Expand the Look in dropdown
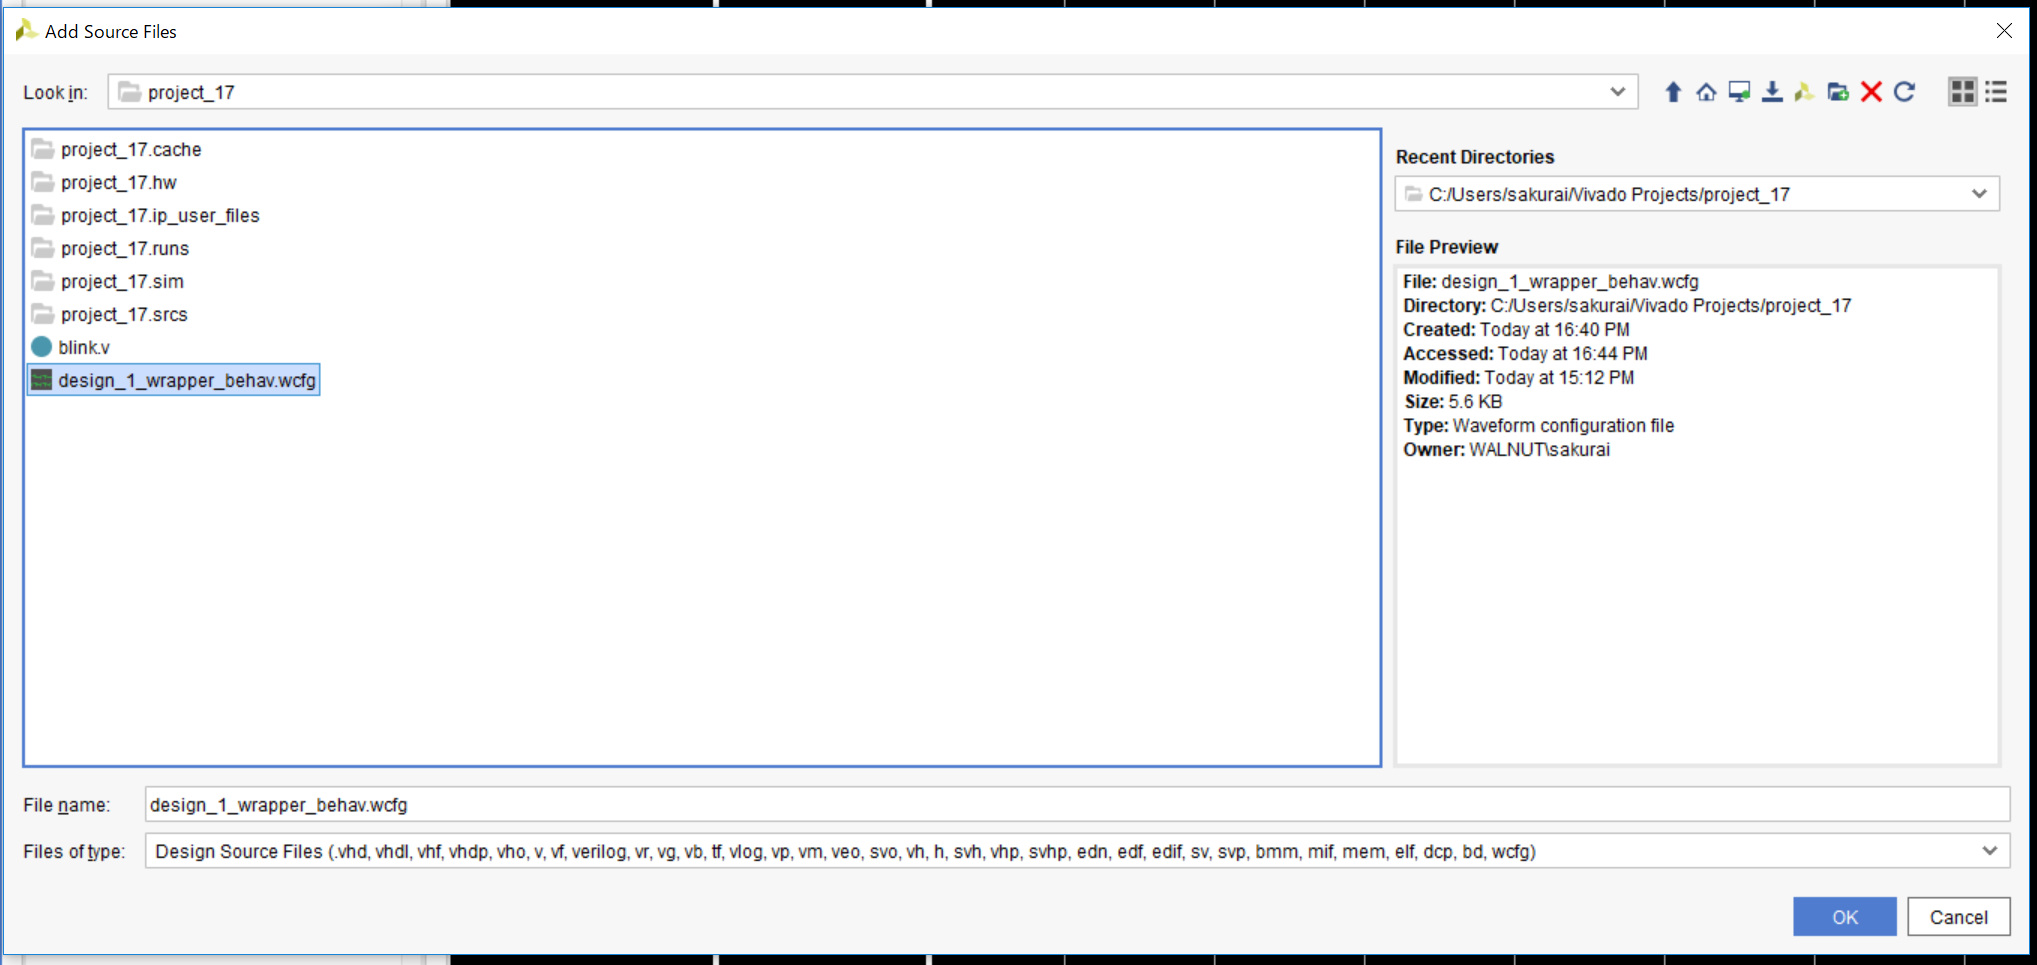This screenshot has width=2037, height=965. [x=1617, y=92]
